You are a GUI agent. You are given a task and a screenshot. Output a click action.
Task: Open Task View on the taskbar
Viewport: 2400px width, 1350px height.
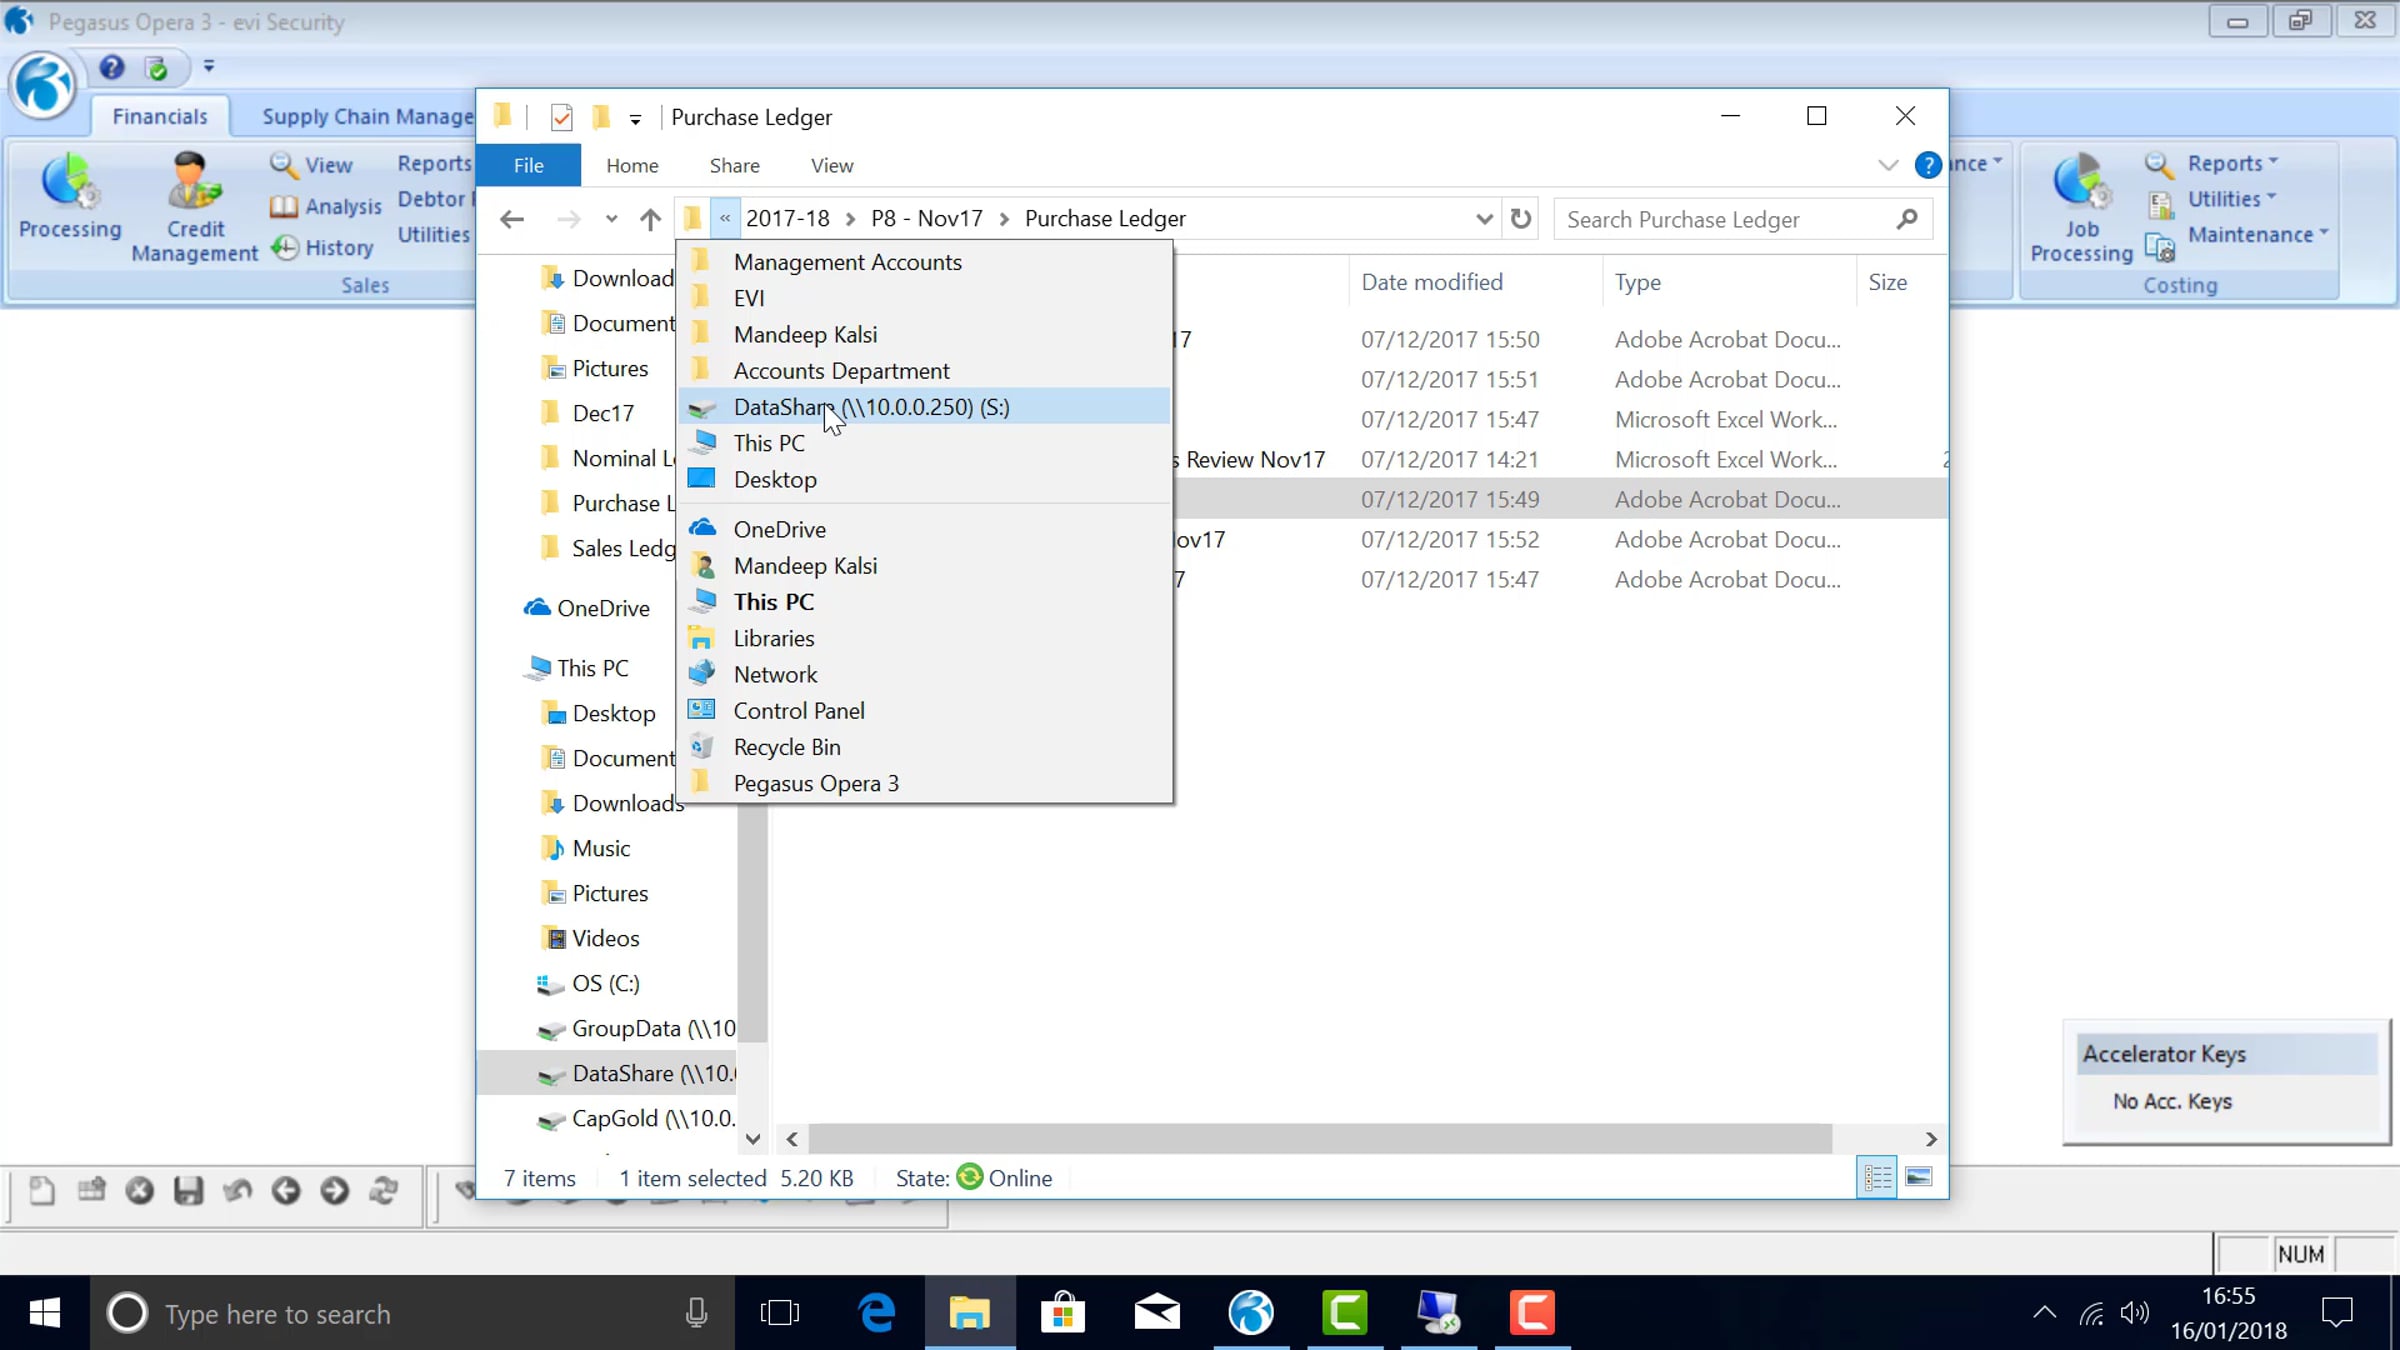(x=780, y=1312)
